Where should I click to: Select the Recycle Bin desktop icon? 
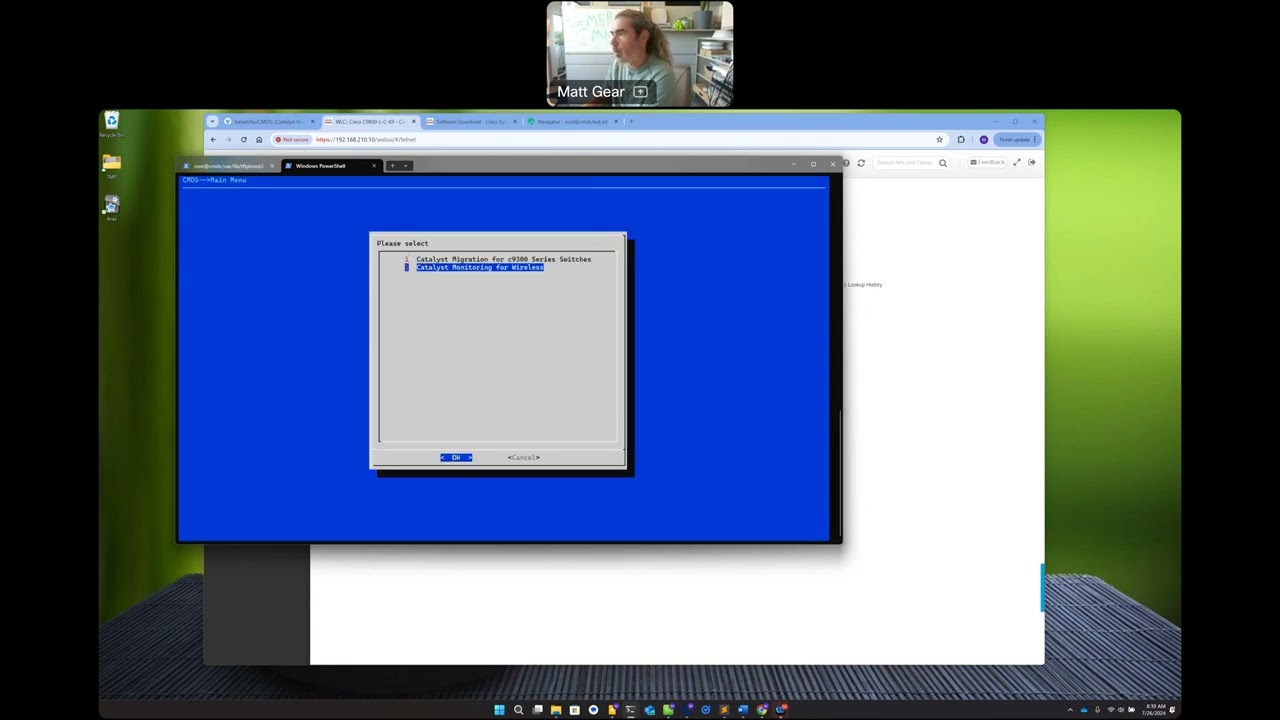tap(112, 124)
